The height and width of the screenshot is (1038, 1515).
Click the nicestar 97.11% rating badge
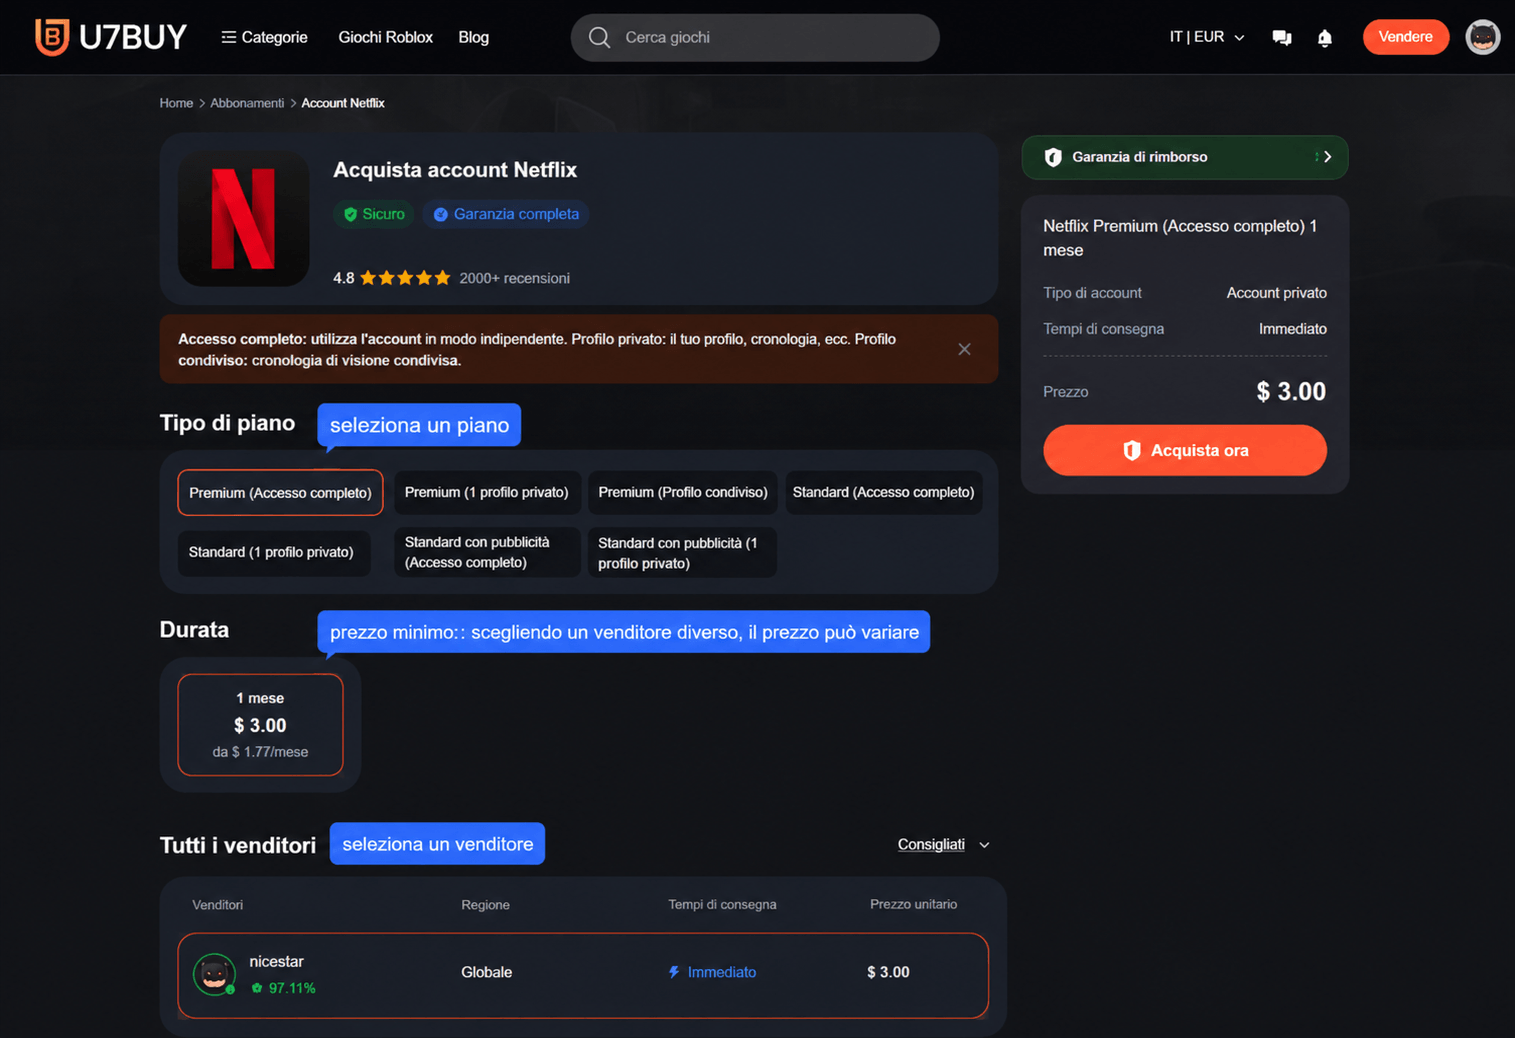[284, 988]
